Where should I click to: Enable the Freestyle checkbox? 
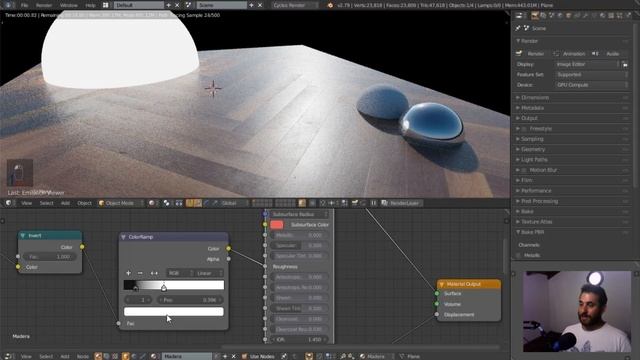click(524, 129)
